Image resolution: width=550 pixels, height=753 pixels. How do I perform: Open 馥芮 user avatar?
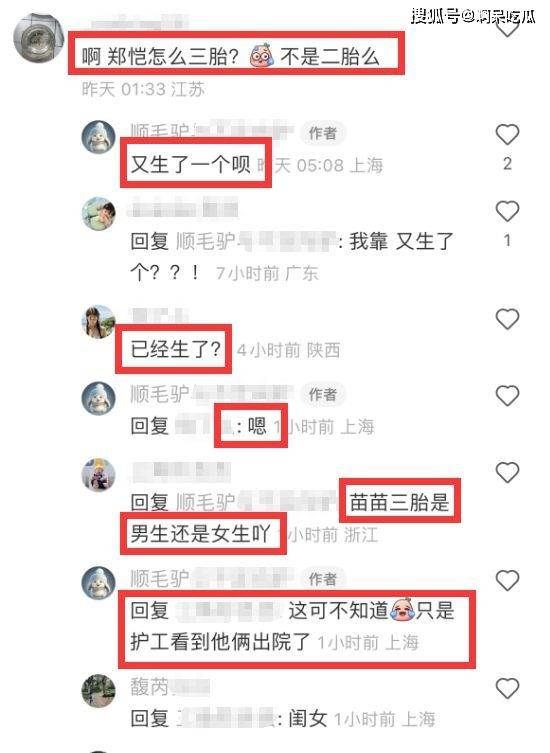pyautogui.click(x=98, y=691)
